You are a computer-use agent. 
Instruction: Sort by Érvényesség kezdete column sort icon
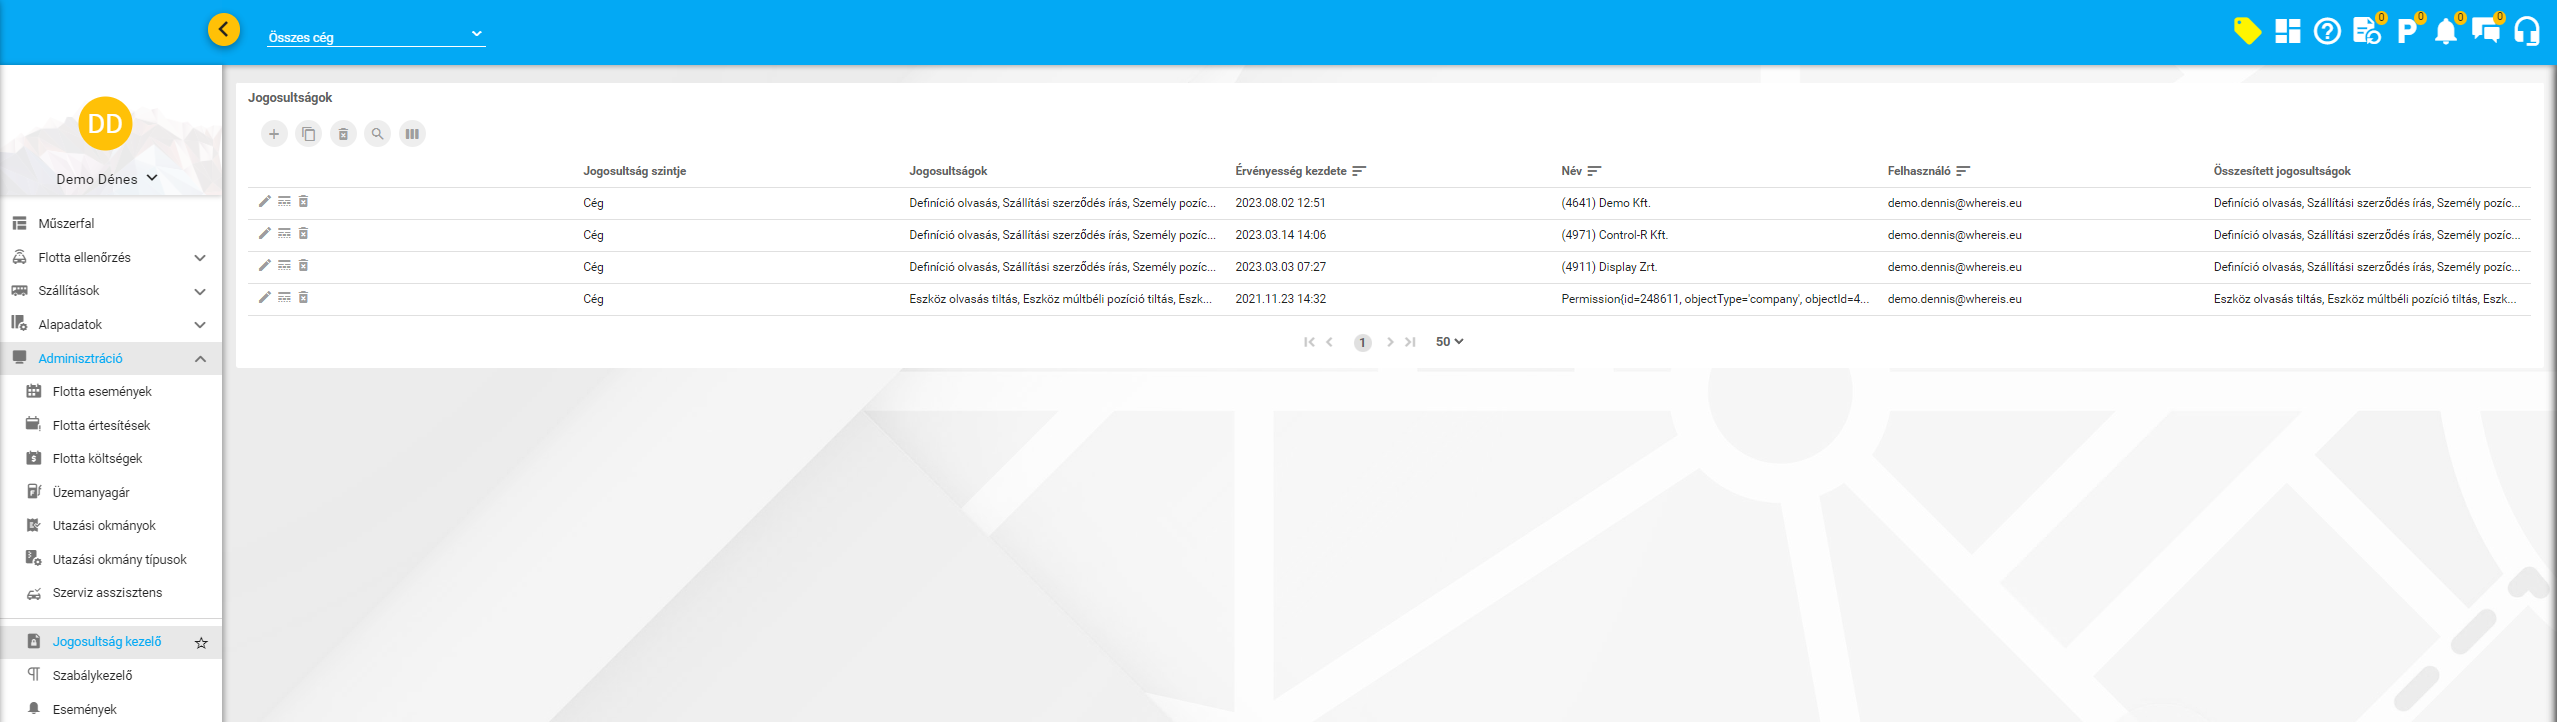click(x=1359, y=171)
